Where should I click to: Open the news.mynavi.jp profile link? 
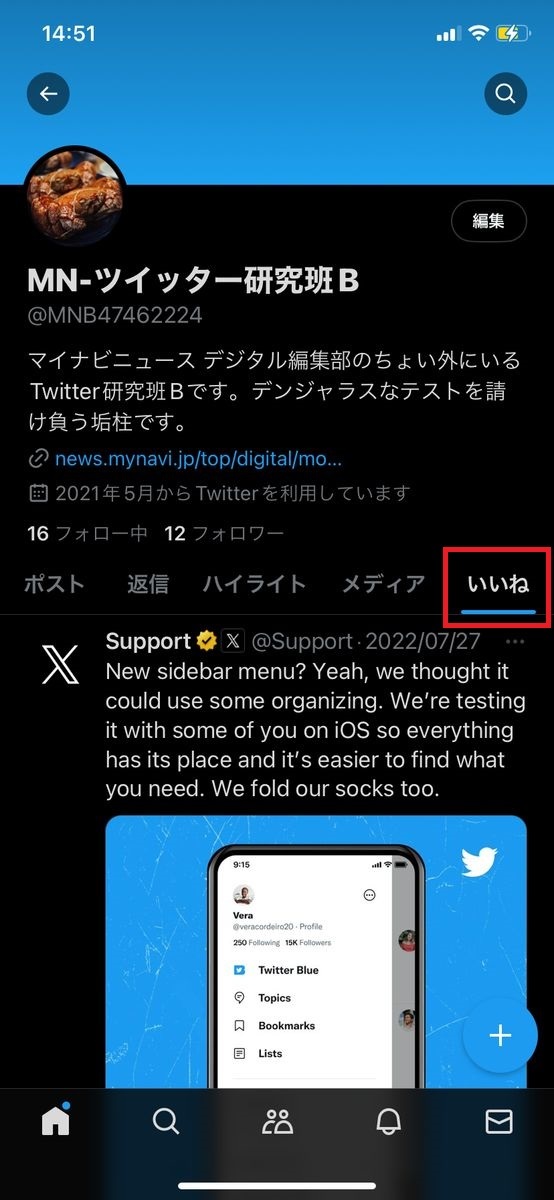click(x=199, y=459)
